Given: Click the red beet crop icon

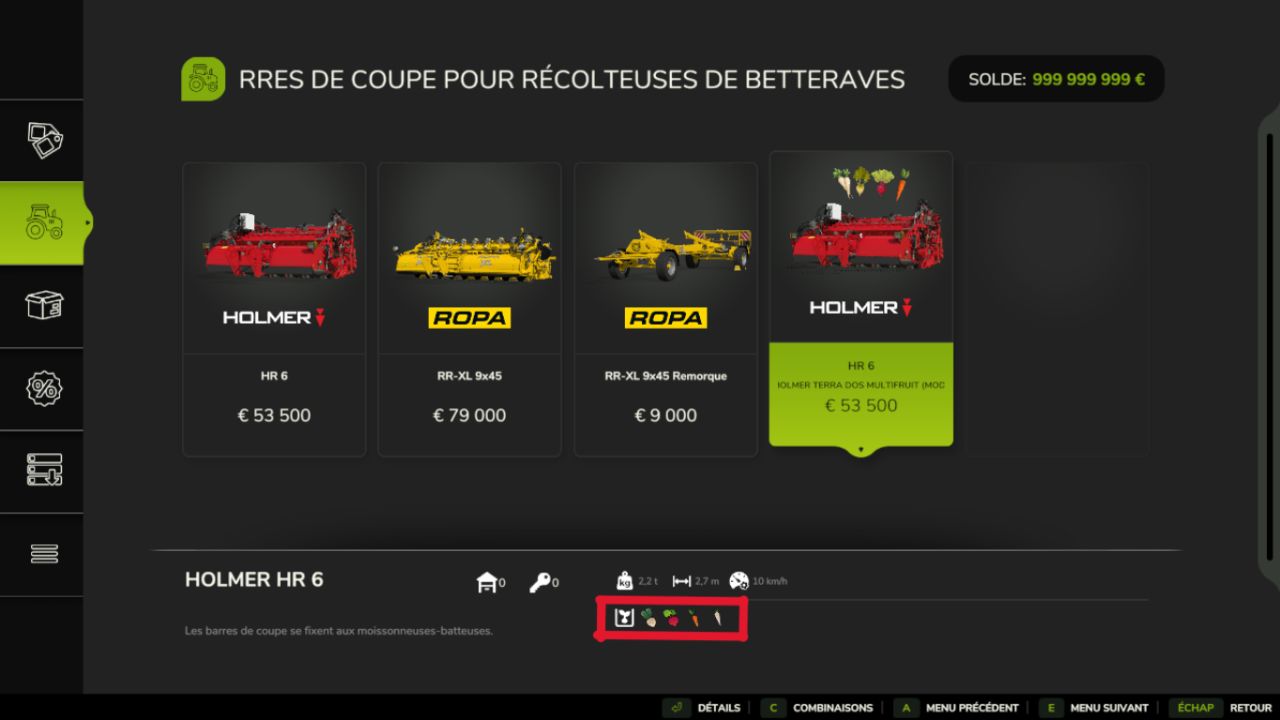Looking at the screenshot, I should pyautogui.click(x=670, y=619).
